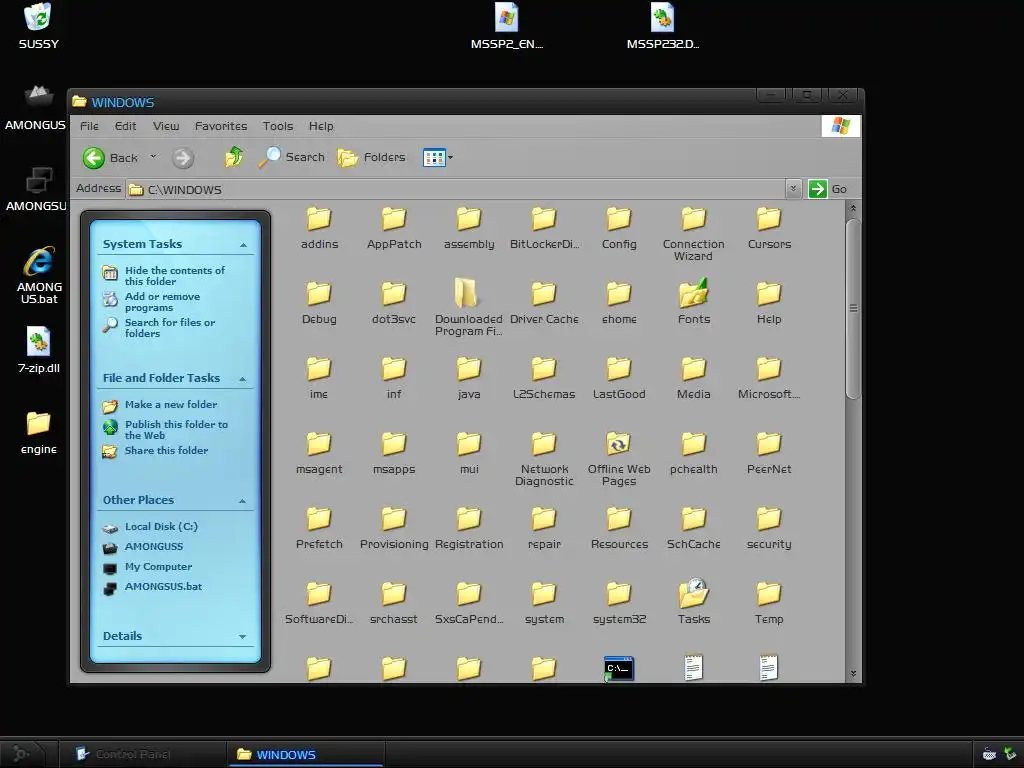The width and height of the screenshot is (1024, 768).
Task: Select the repair folder
Action: pyautogui.click(x=544, y=527)
